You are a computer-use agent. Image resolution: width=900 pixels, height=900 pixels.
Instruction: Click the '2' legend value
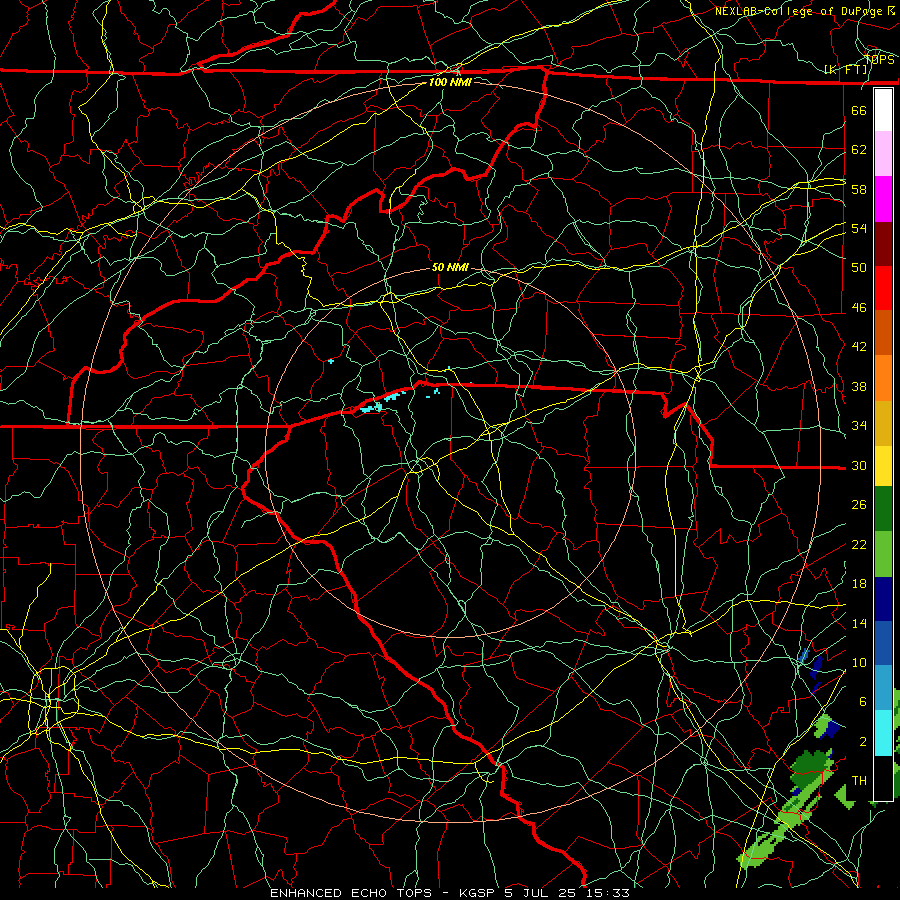(x=863, y=742)
